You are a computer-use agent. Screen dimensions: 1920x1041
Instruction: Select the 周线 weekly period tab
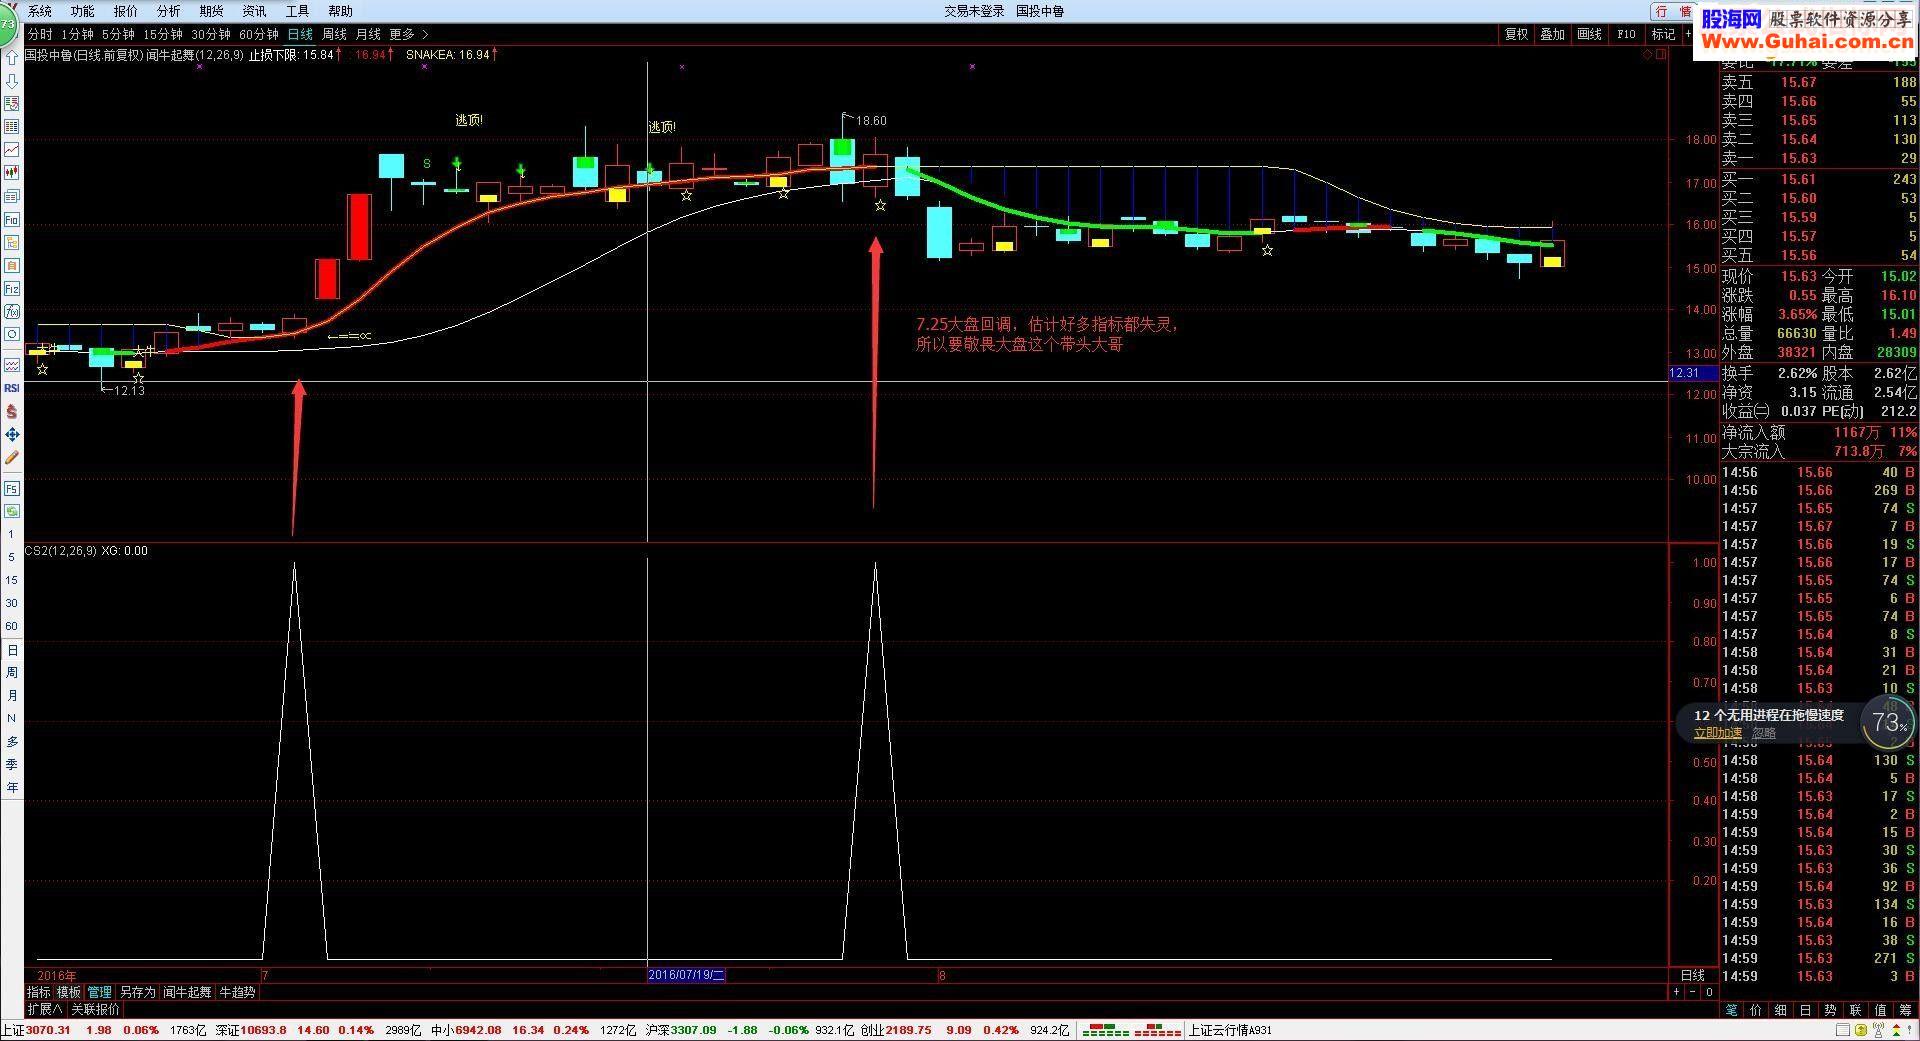(334, 34)
